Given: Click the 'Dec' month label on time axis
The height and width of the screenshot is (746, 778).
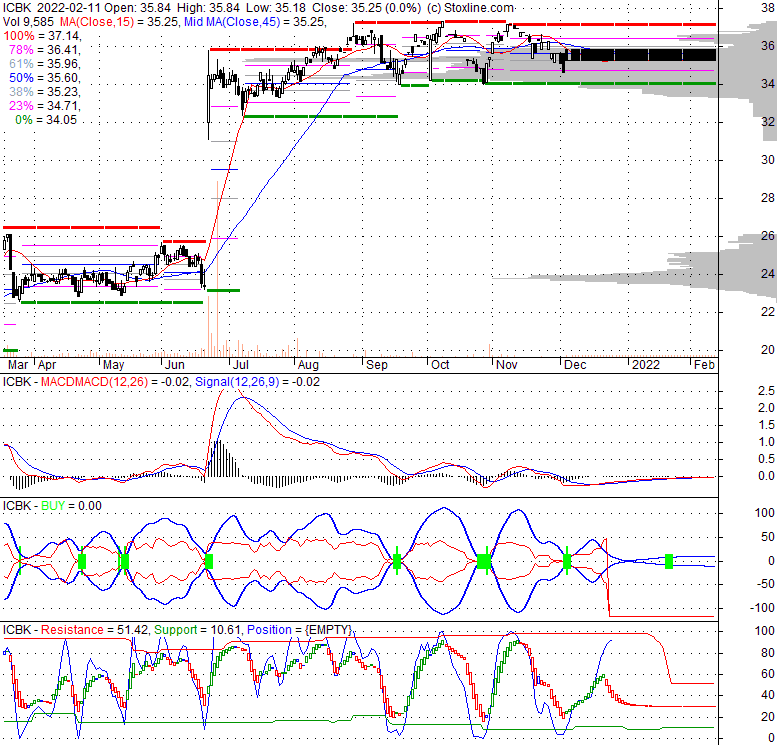Looking at the screenshot, I should 575,365.
